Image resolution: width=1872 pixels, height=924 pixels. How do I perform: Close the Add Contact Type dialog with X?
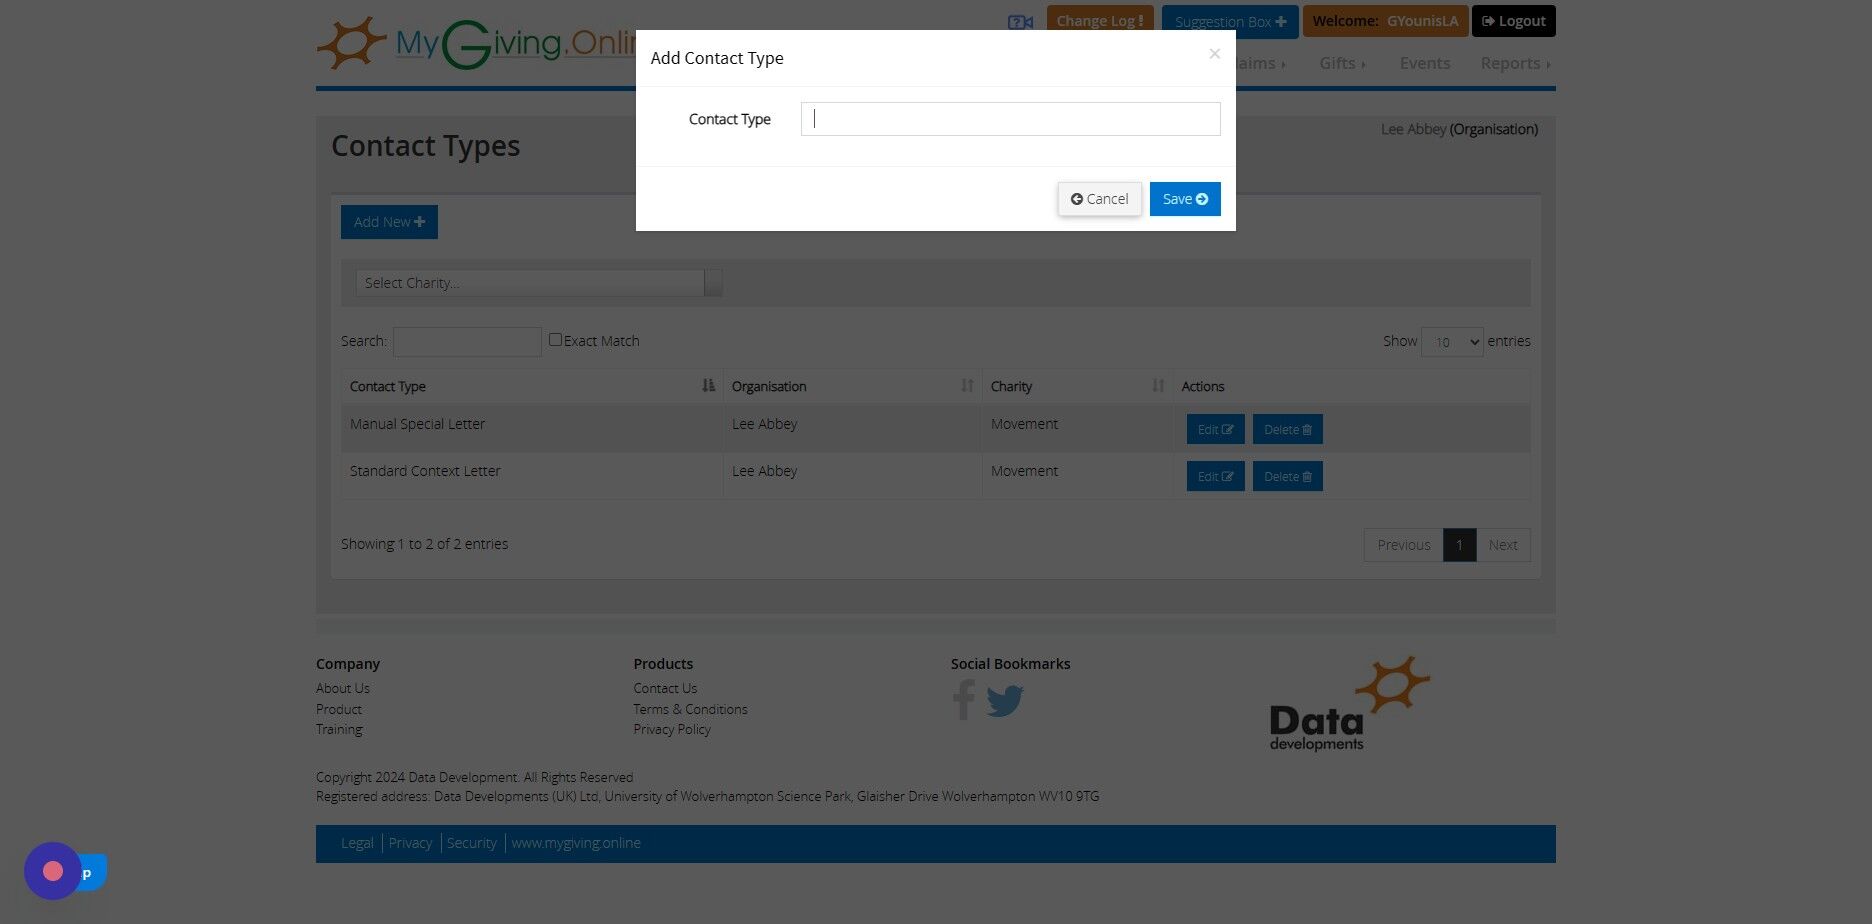click(x=1214, y=54)
